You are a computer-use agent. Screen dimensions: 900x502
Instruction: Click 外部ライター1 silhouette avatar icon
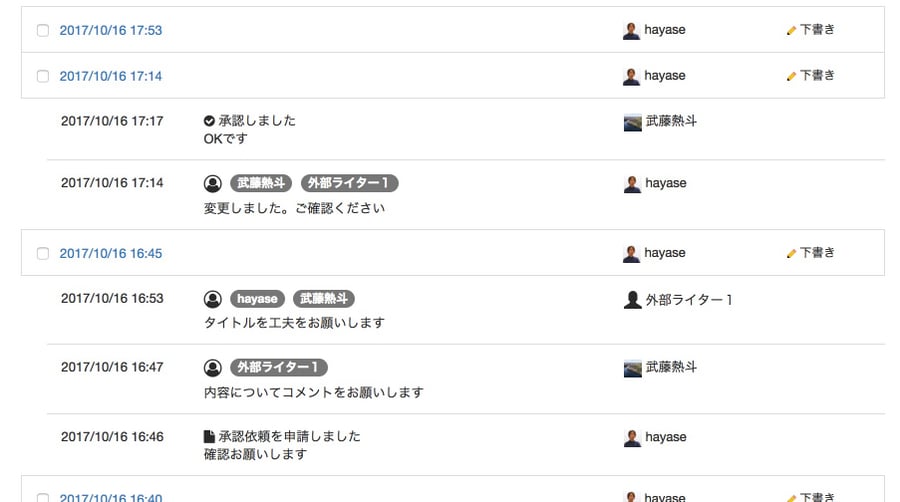(632, 299)
